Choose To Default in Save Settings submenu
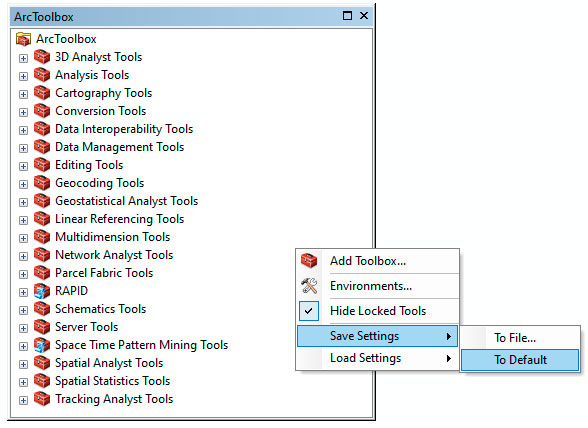Screen dimensions: 588x428 tap(520, 360)
